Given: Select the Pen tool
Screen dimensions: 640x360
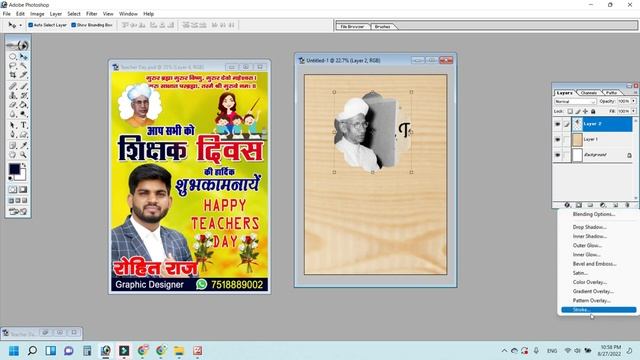Looking at the screenshot, I should (13, 134).
